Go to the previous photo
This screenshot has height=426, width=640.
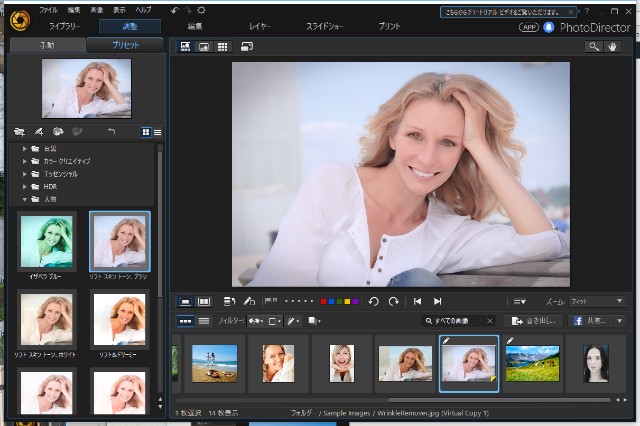[417, 301]
